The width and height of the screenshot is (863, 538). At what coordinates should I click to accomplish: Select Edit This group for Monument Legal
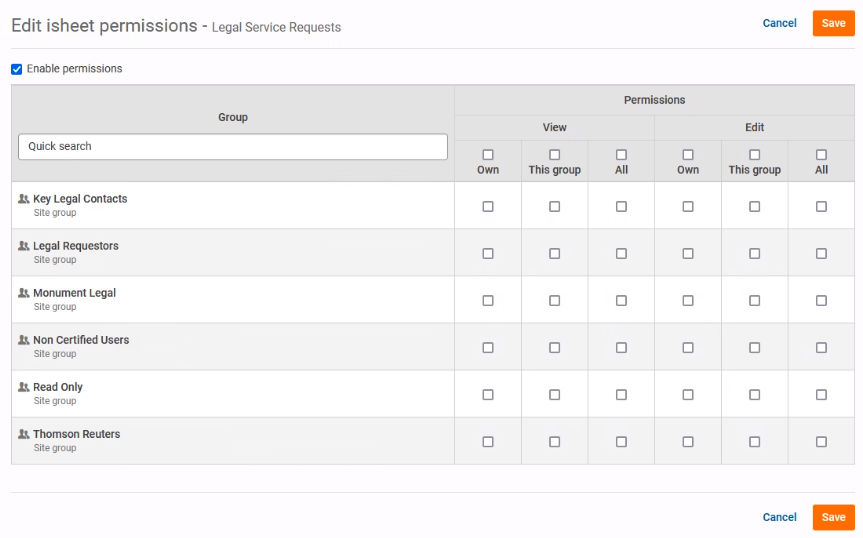click(754, 300)
